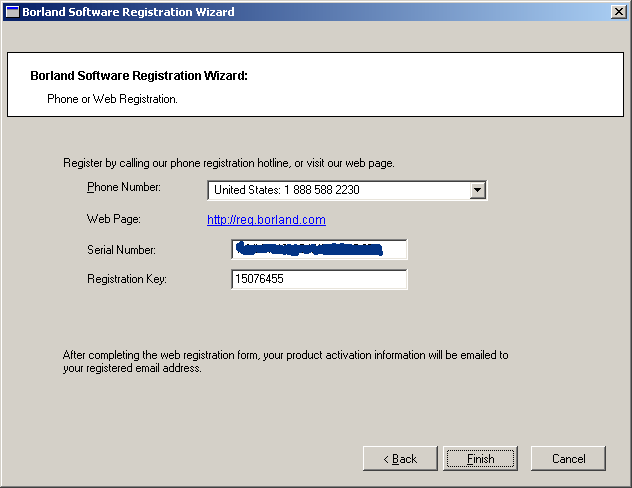Focus the Registration Key input field
Screen dimensions: 632x488
click(x=318, y=279)
